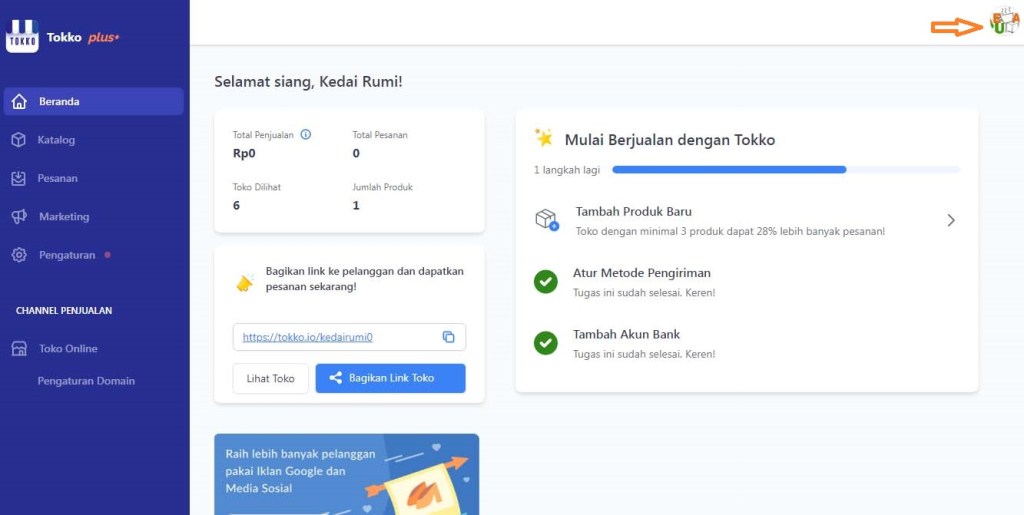Click the Tambah Akun Bank green checkmark
Viewport: 1024px width, 515px height.
[545, 343]
